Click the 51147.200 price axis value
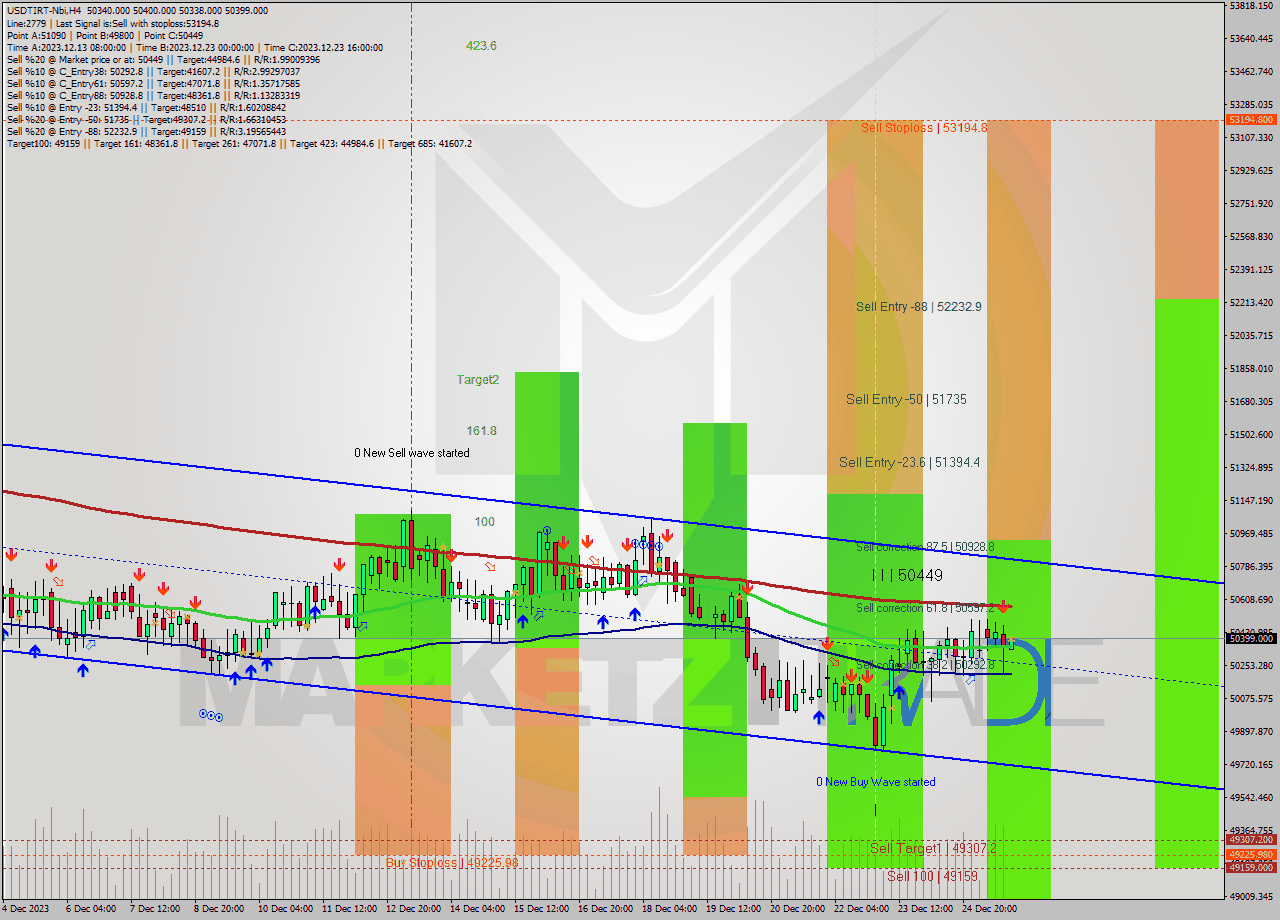The image size is (1280, 920). [x=1251, y=500]
